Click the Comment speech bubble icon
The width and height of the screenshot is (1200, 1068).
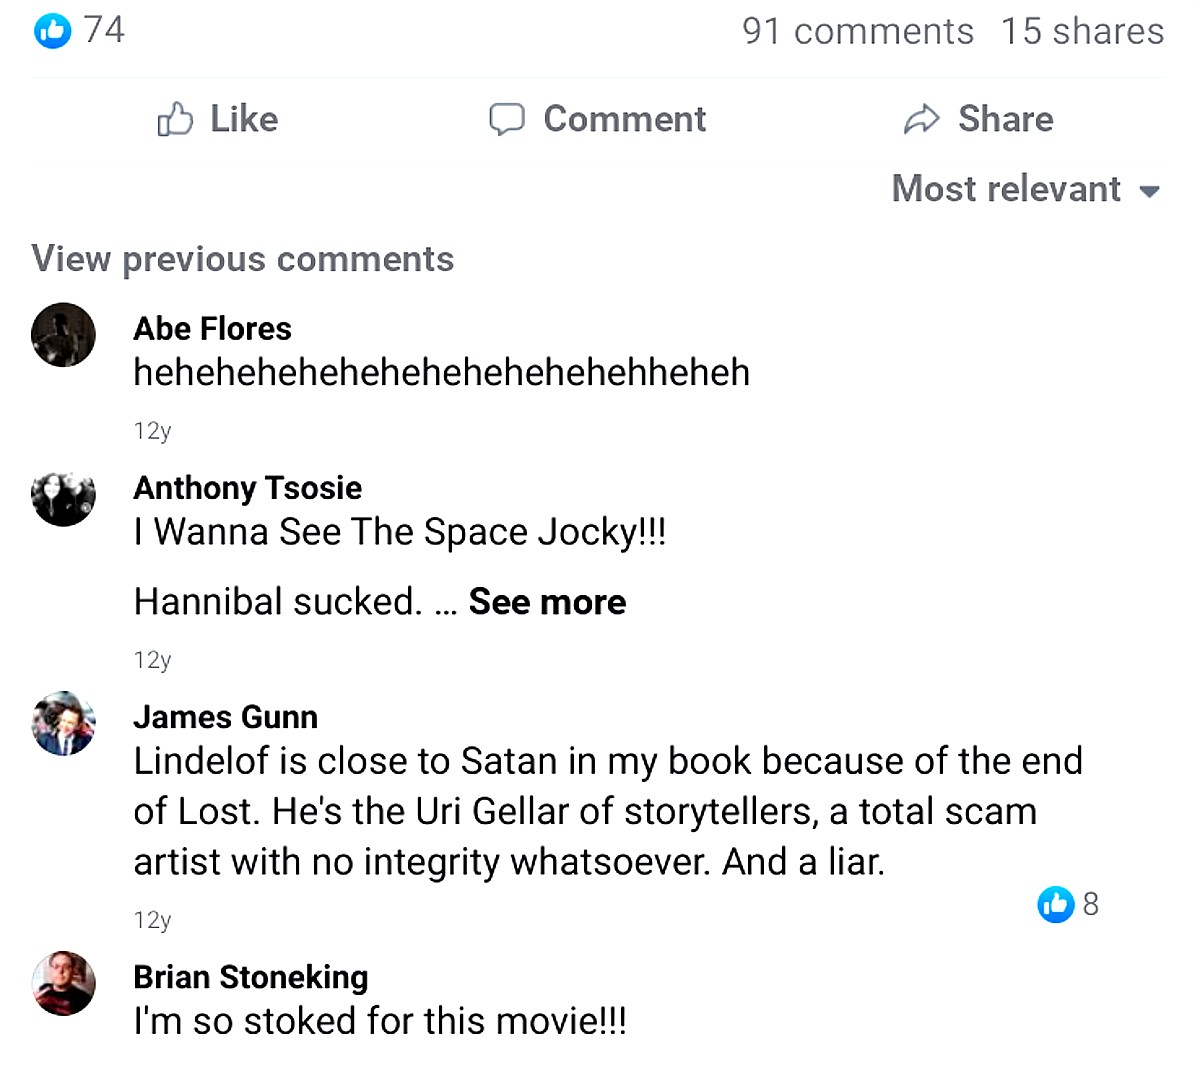coord(506,119)
